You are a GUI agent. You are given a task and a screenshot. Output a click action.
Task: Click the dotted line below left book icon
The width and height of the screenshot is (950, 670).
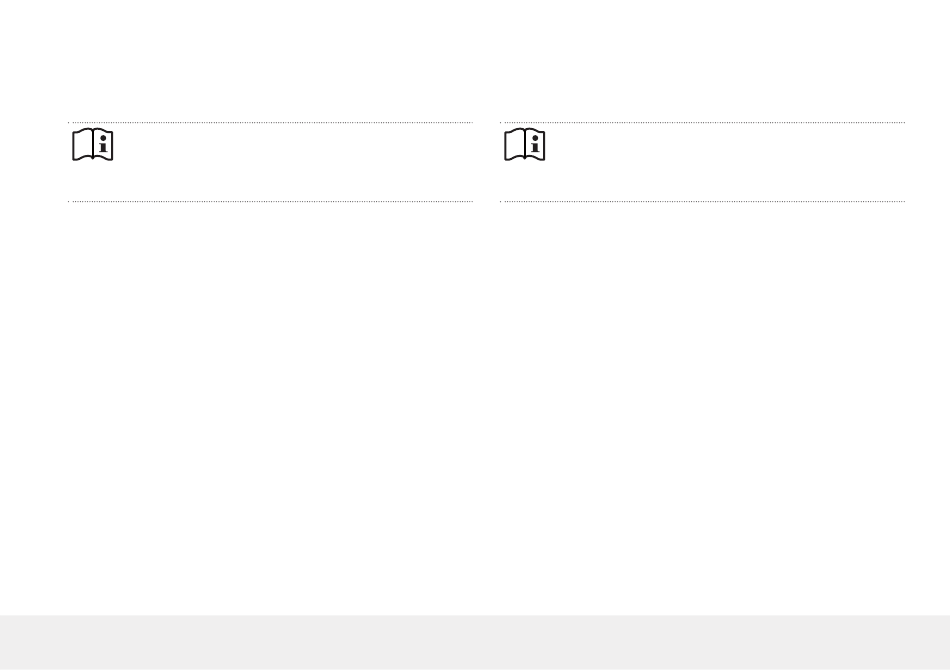click(270, 201)
